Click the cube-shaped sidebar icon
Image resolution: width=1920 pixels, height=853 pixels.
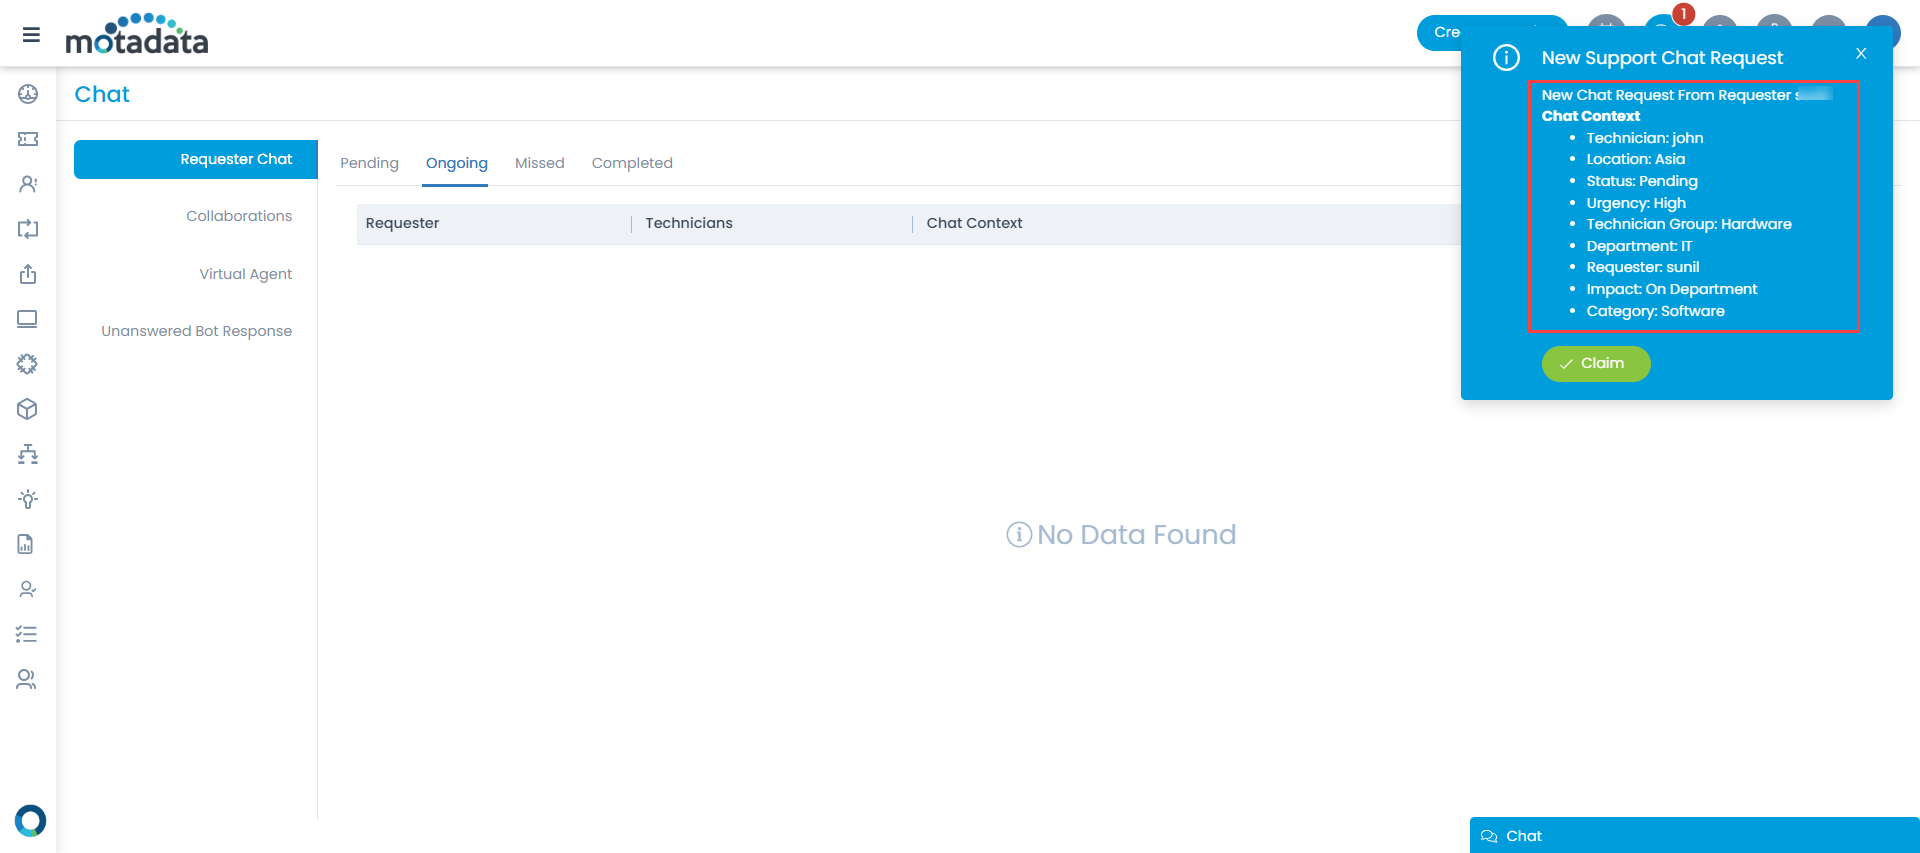coord(28,409)
